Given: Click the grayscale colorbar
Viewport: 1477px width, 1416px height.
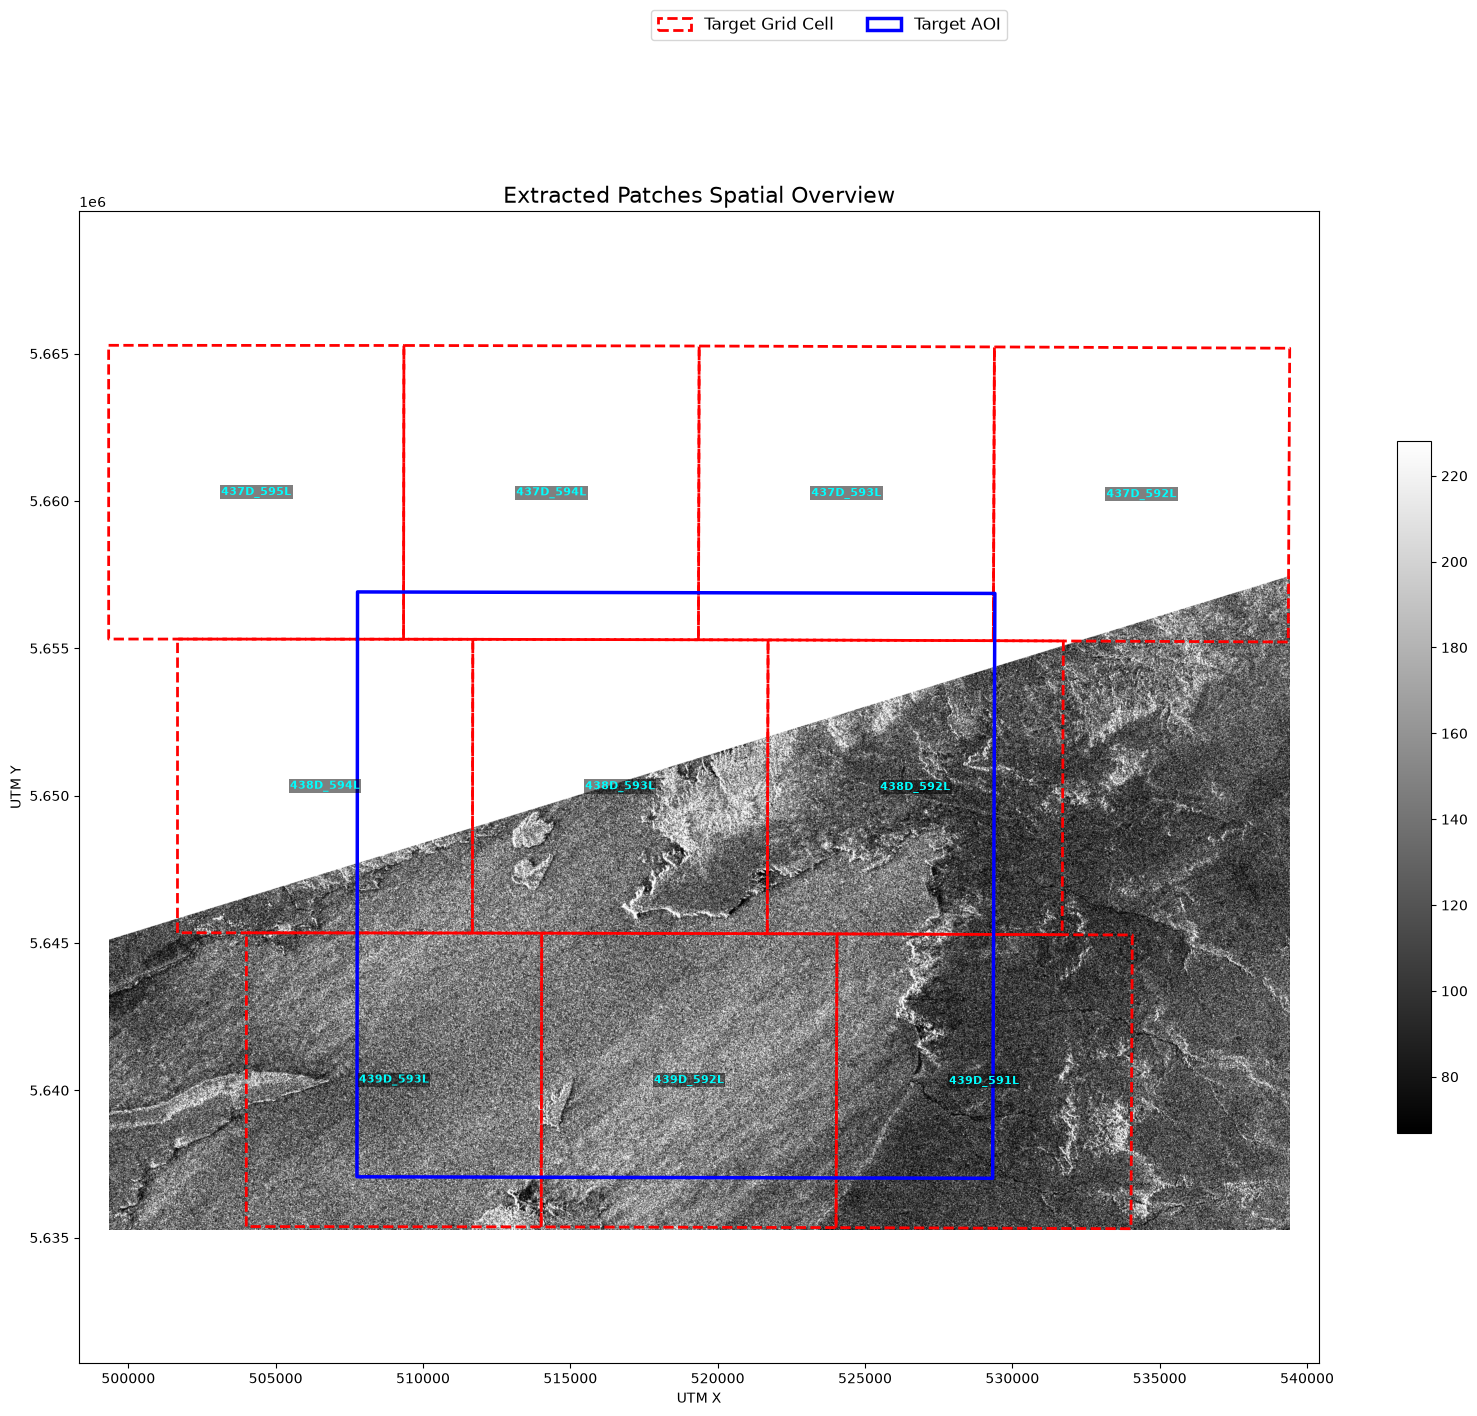Looking at the screenshot, I should point(1414,787).
